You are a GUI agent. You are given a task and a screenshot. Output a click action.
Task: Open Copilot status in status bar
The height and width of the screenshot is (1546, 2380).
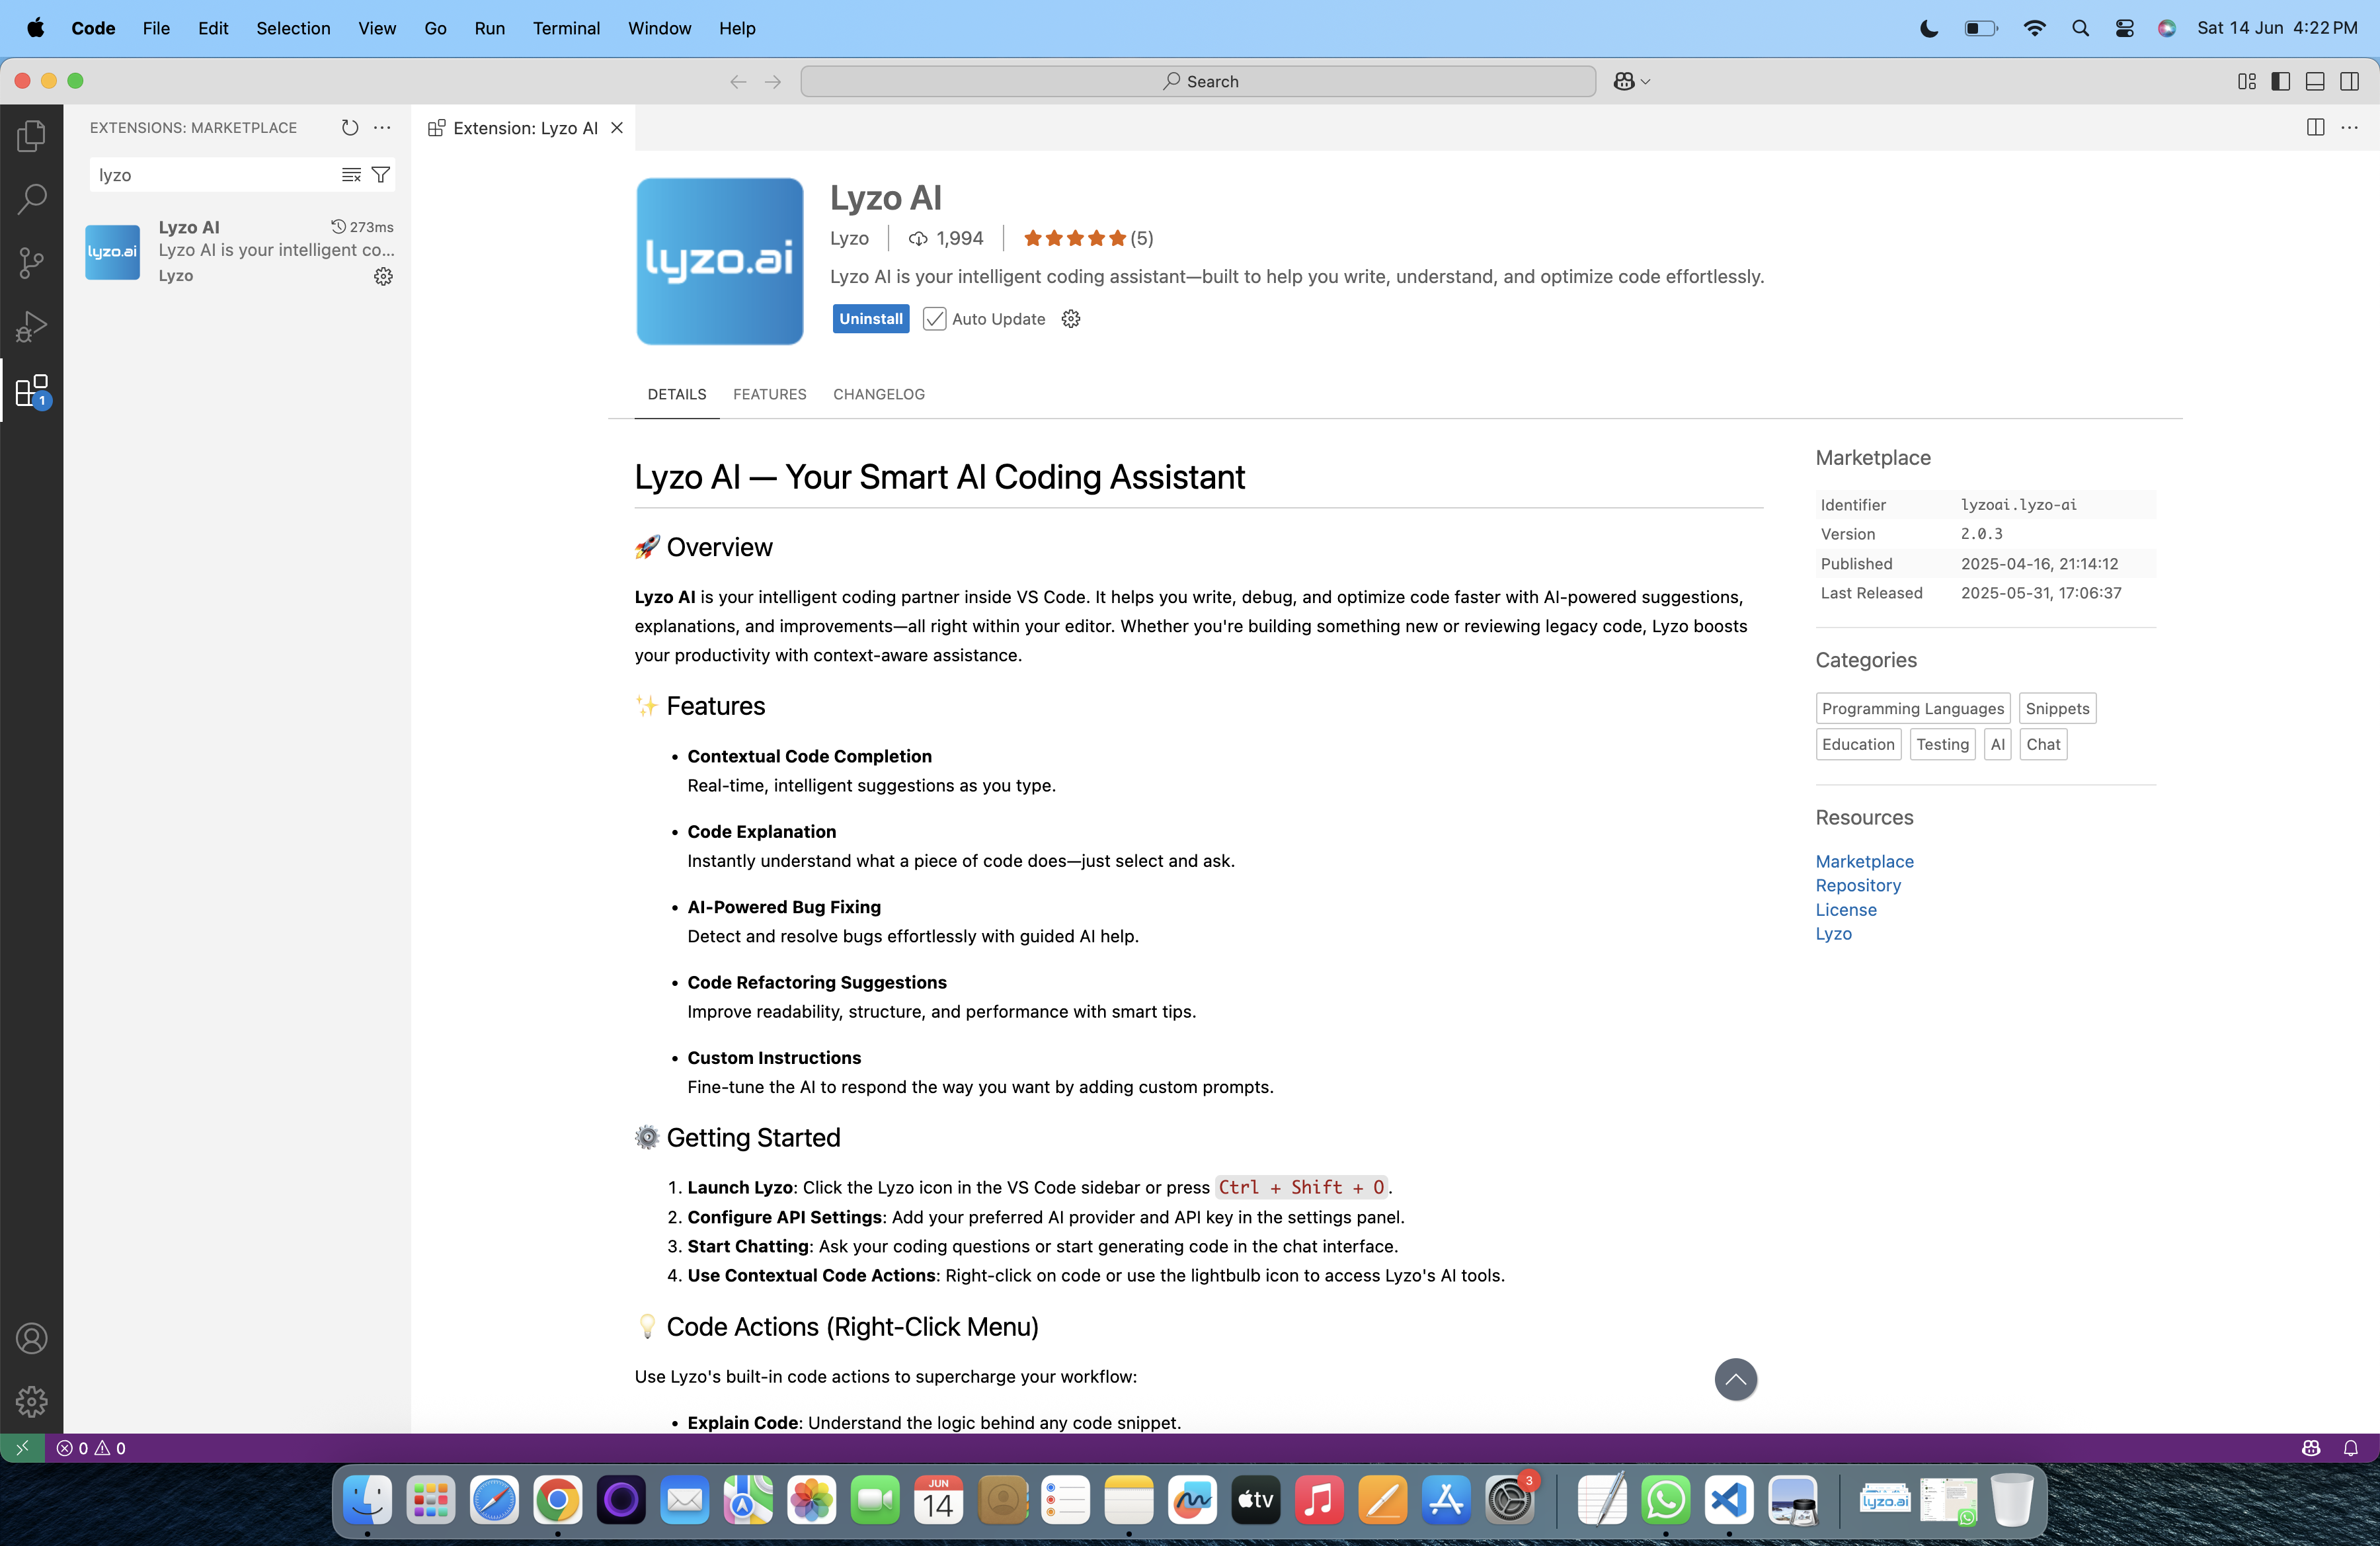click(2311, 1448)
